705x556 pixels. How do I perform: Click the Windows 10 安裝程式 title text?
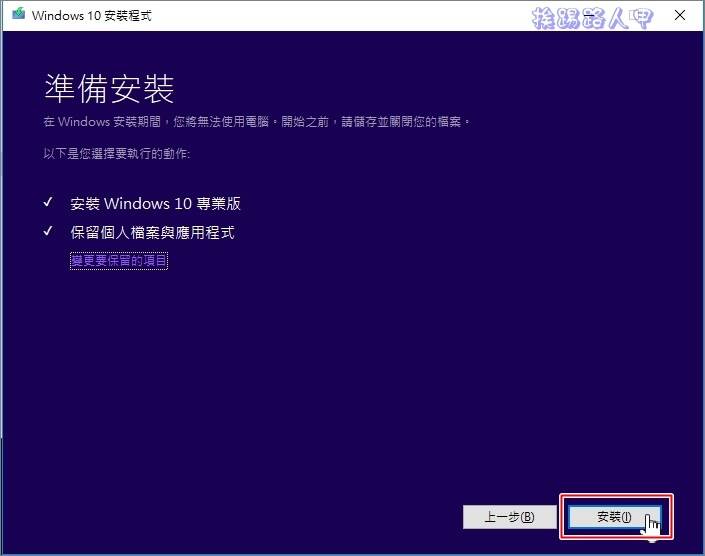click(92, 16)
